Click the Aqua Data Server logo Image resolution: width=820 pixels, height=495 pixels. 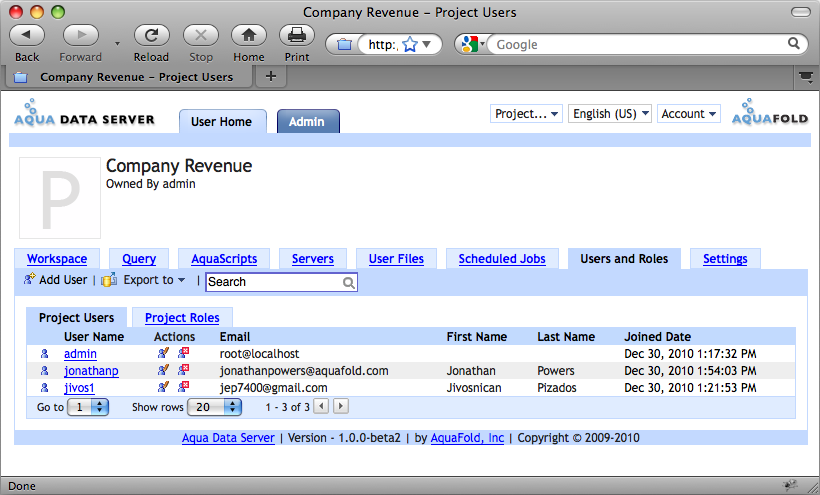click(84, 112)
